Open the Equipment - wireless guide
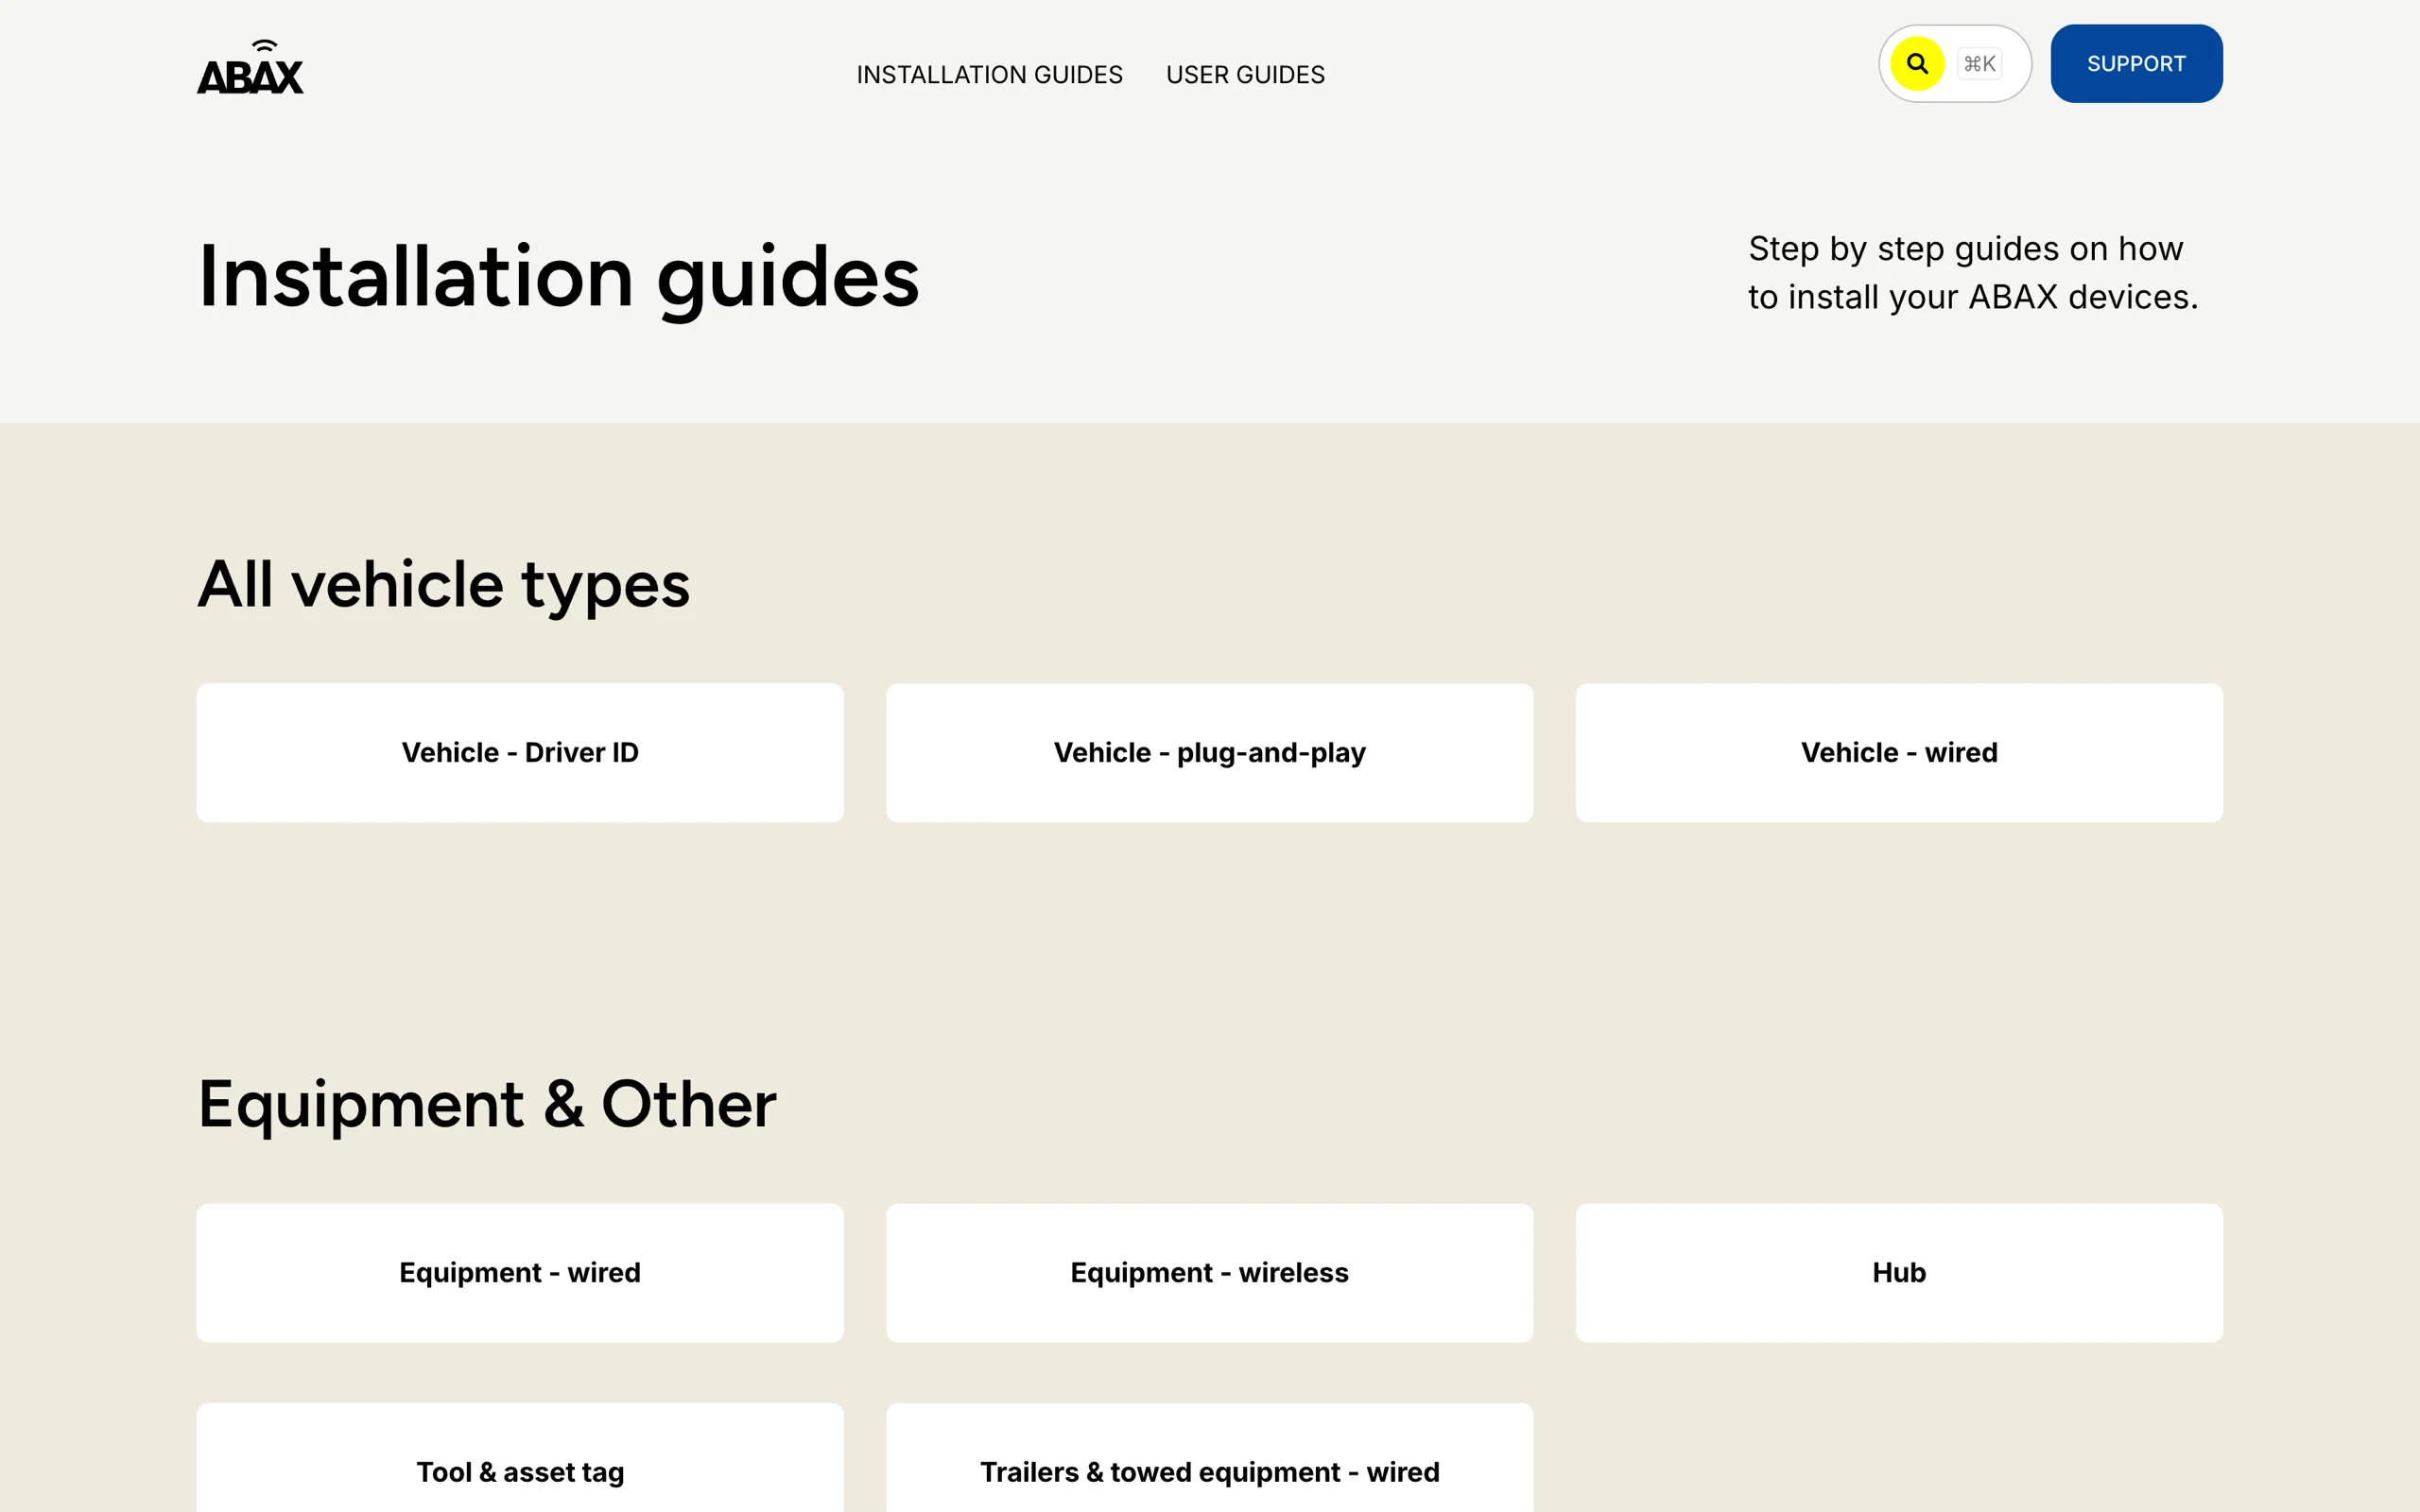Viewport: 2420px width, 1512px height. tap(1209, 1273)
